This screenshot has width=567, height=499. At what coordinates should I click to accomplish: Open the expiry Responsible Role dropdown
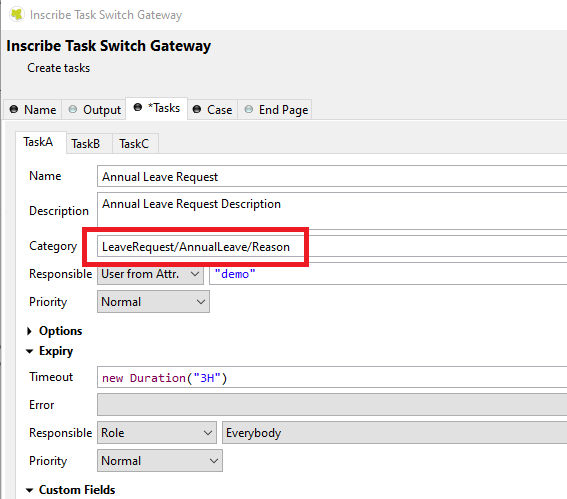pyautogui.click(x=157, y=432)
